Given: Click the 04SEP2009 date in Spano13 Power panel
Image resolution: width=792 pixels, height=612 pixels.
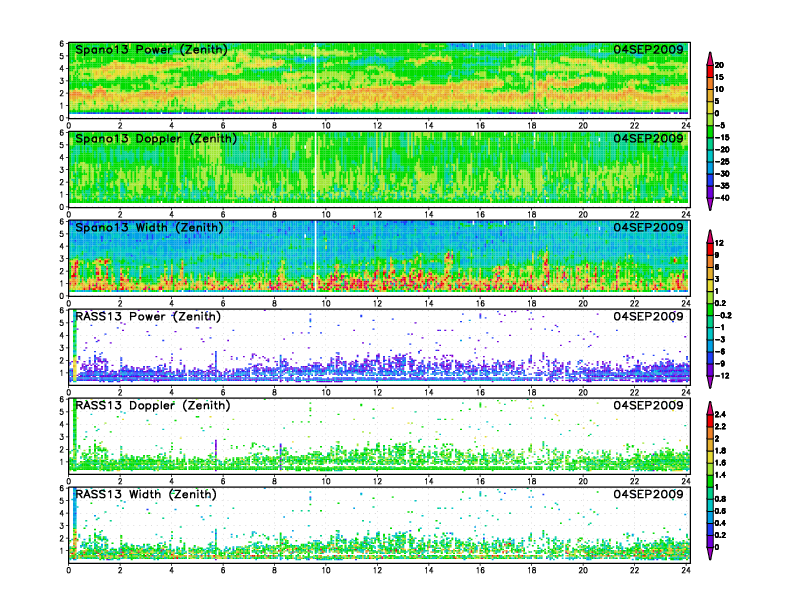Looking at the screenshot, I should coord(649,50).
